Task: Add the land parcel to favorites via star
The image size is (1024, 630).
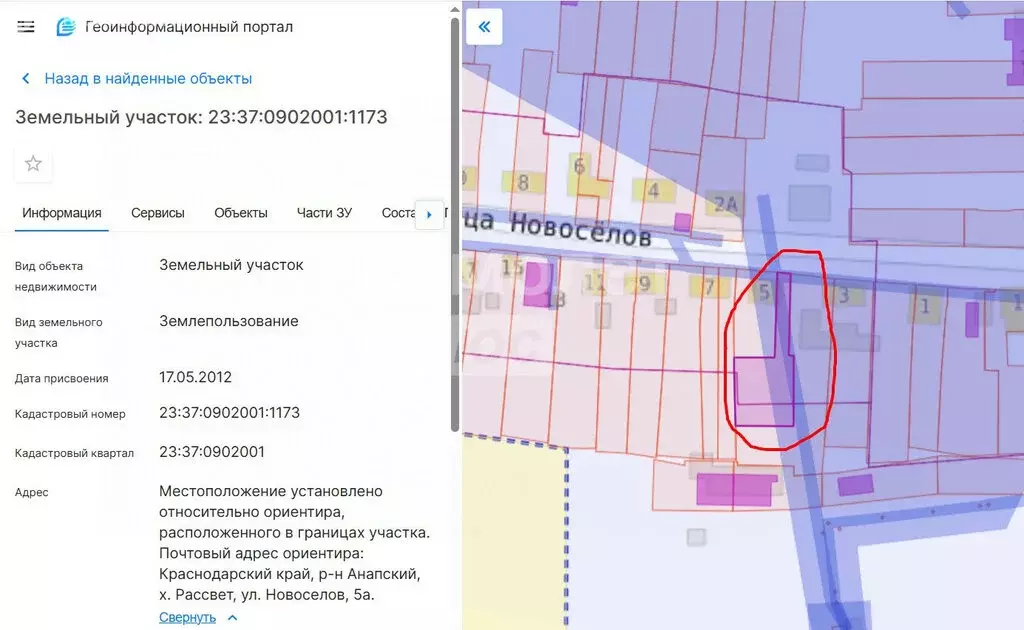Action: point(33,163)
